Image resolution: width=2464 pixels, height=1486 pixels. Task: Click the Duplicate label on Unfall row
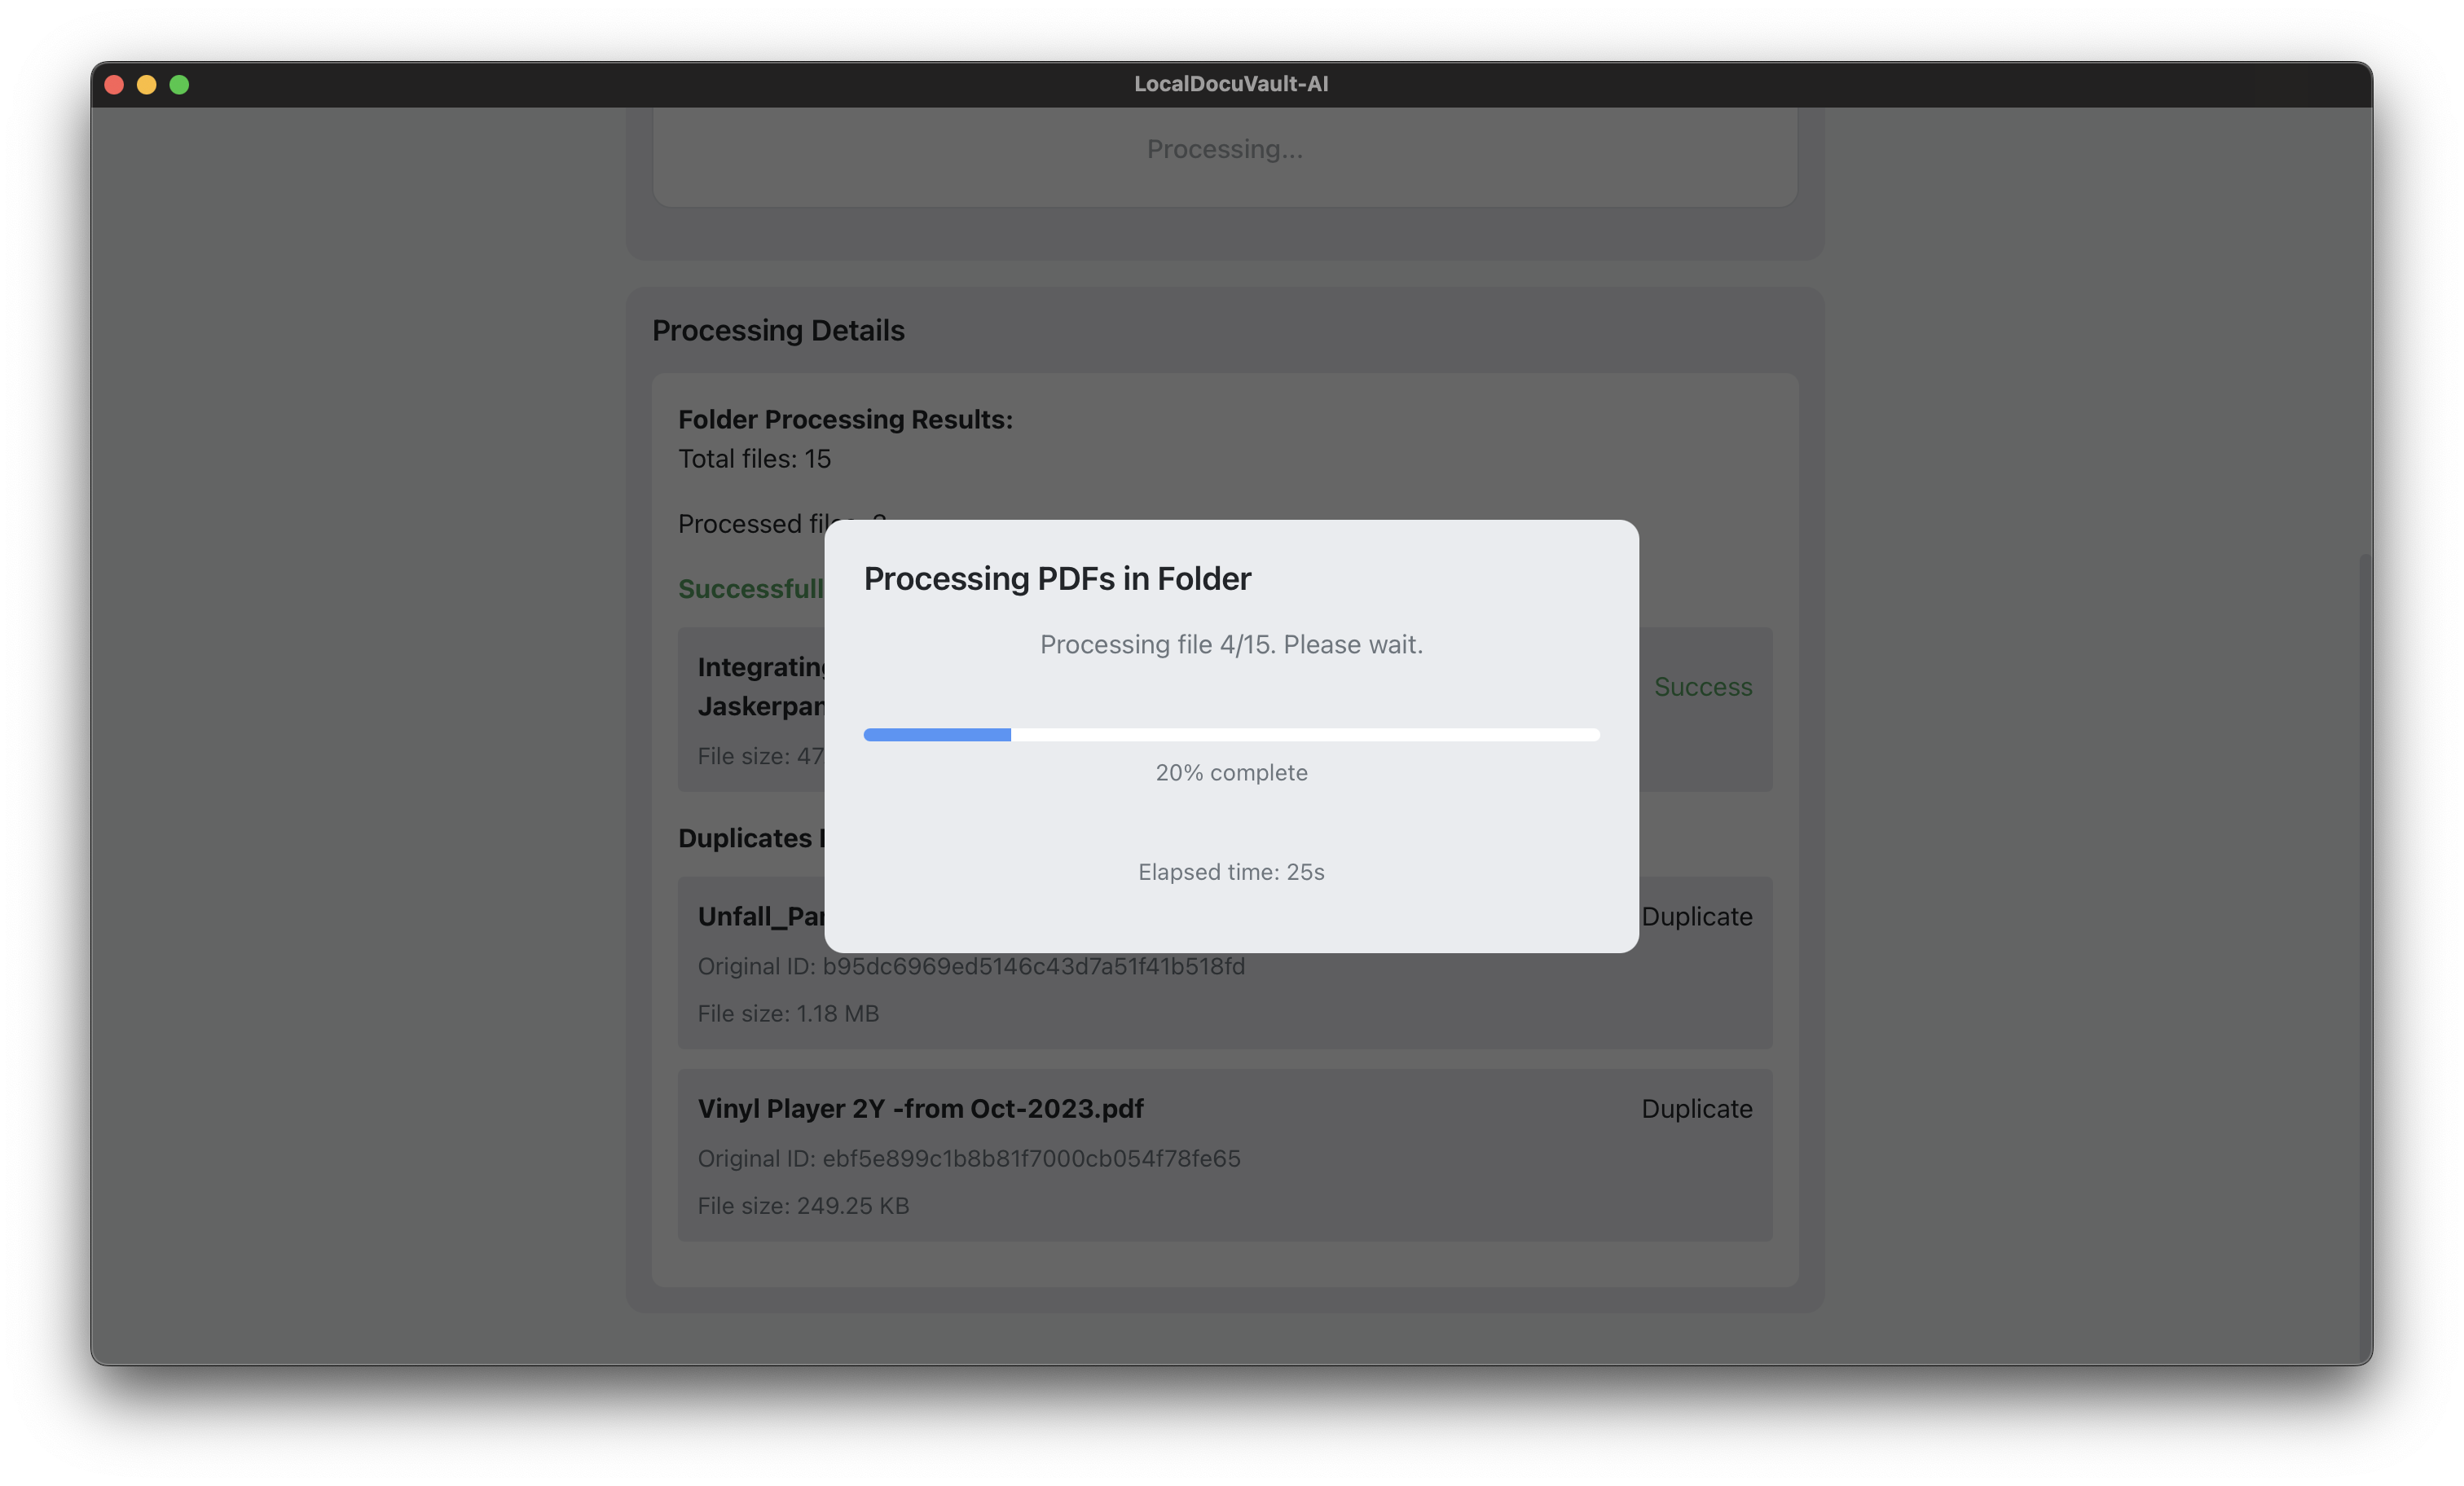coord(1697,917)
